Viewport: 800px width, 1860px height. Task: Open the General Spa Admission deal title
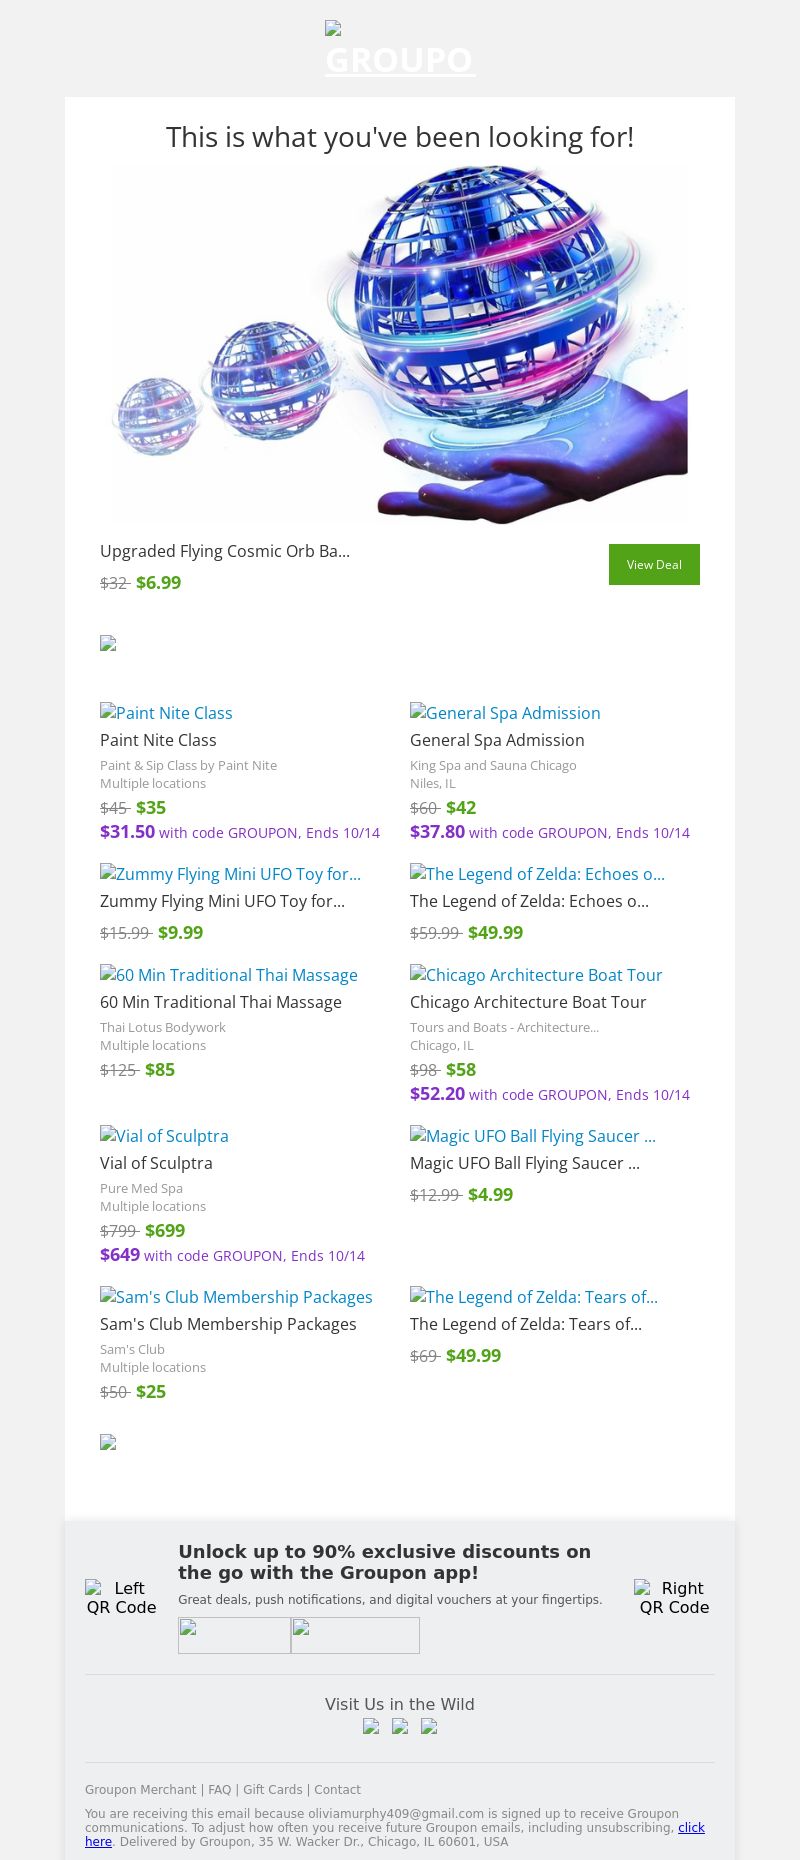pos(497,740)
